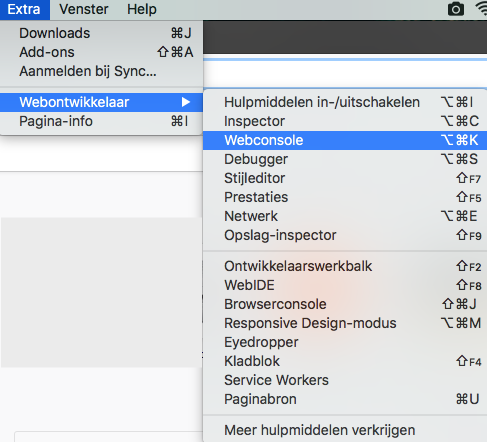Launch WebIDE from submenu
This screenshot has height=442, width=487.
(x=345, y=285)
